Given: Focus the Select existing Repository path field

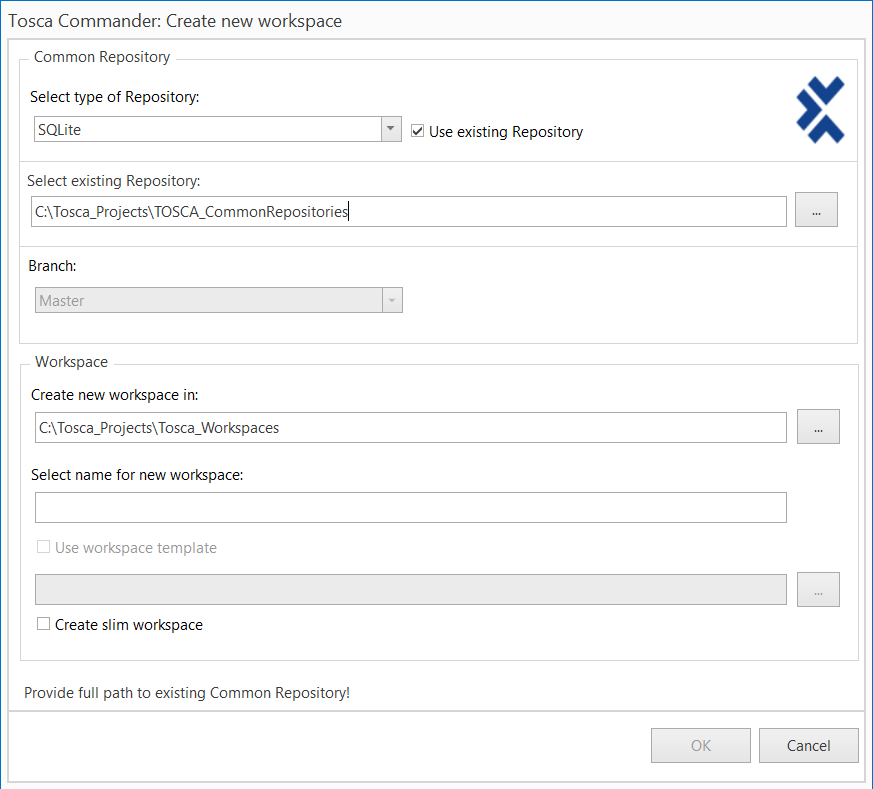Looking at the screenshot, I should (x=409, y=212).
